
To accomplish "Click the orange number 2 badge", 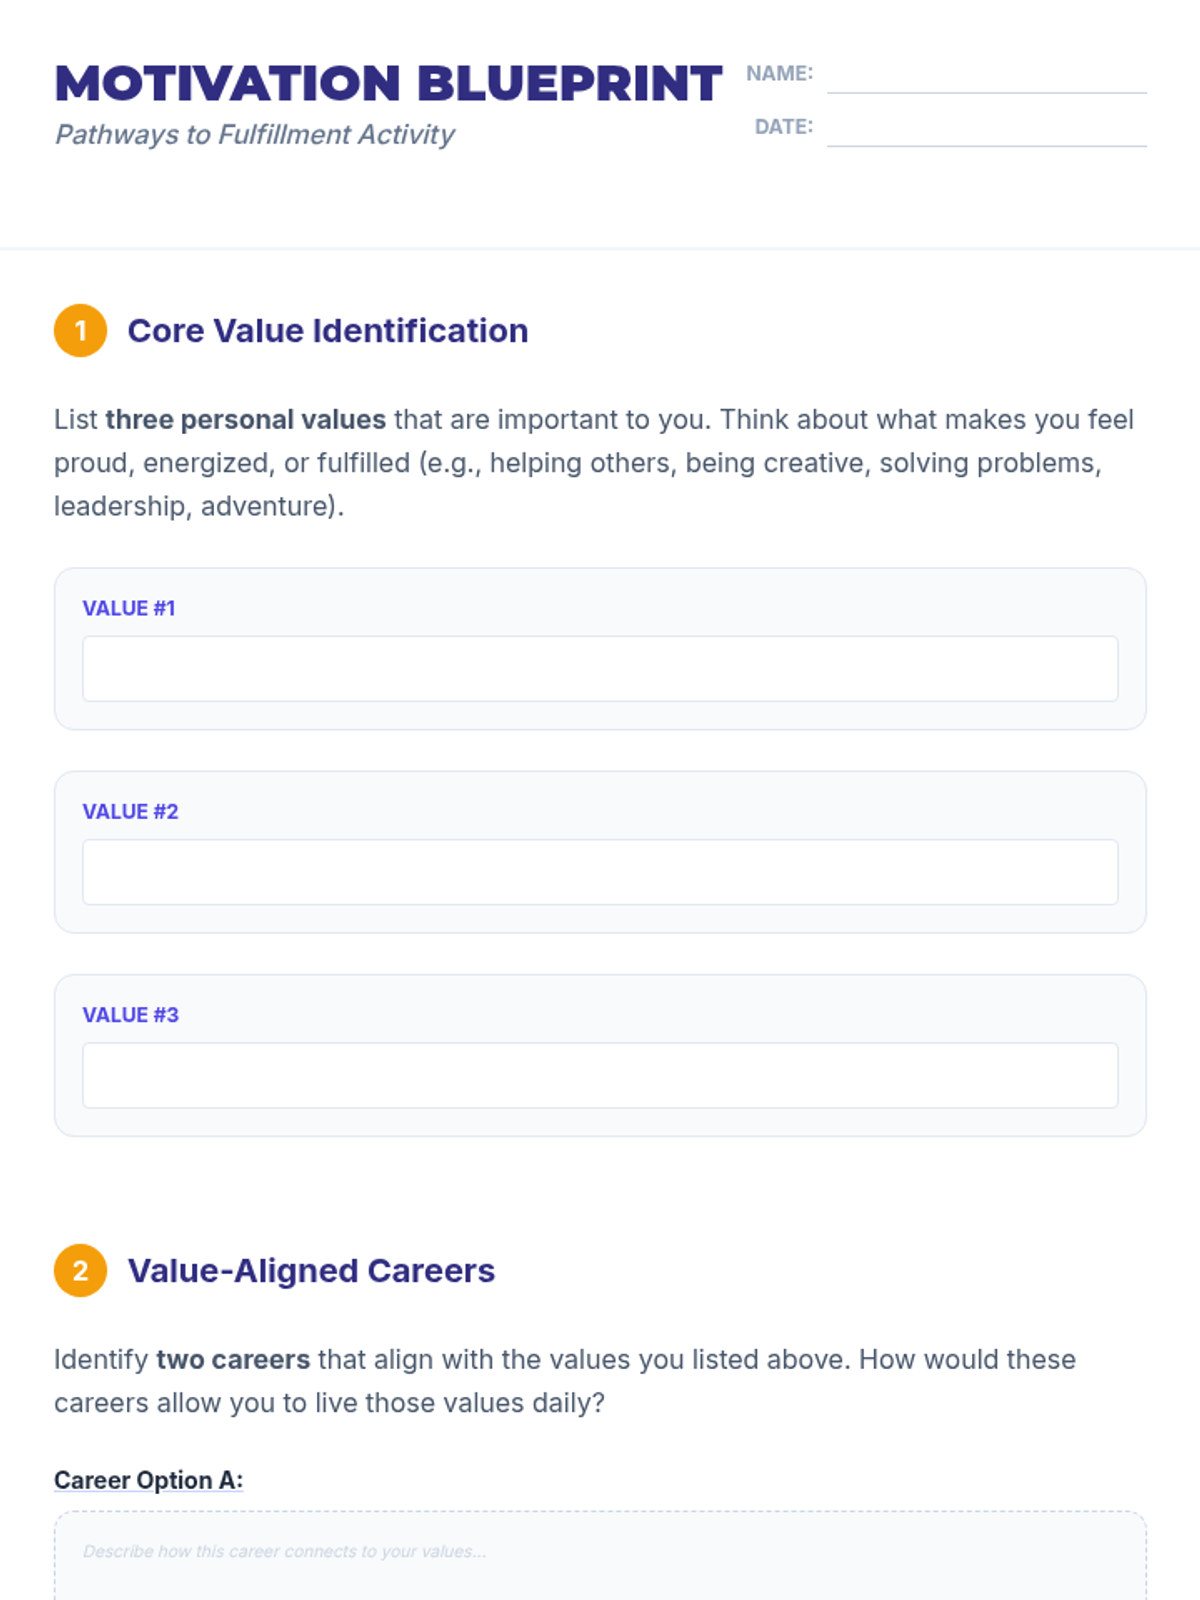I will [x=80, y=1271].
